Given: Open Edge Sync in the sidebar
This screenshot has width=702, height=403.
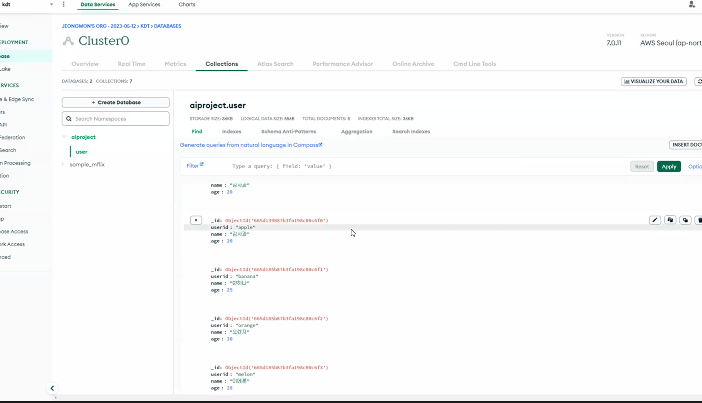Looking at the screenshot, I should (18, 99).
